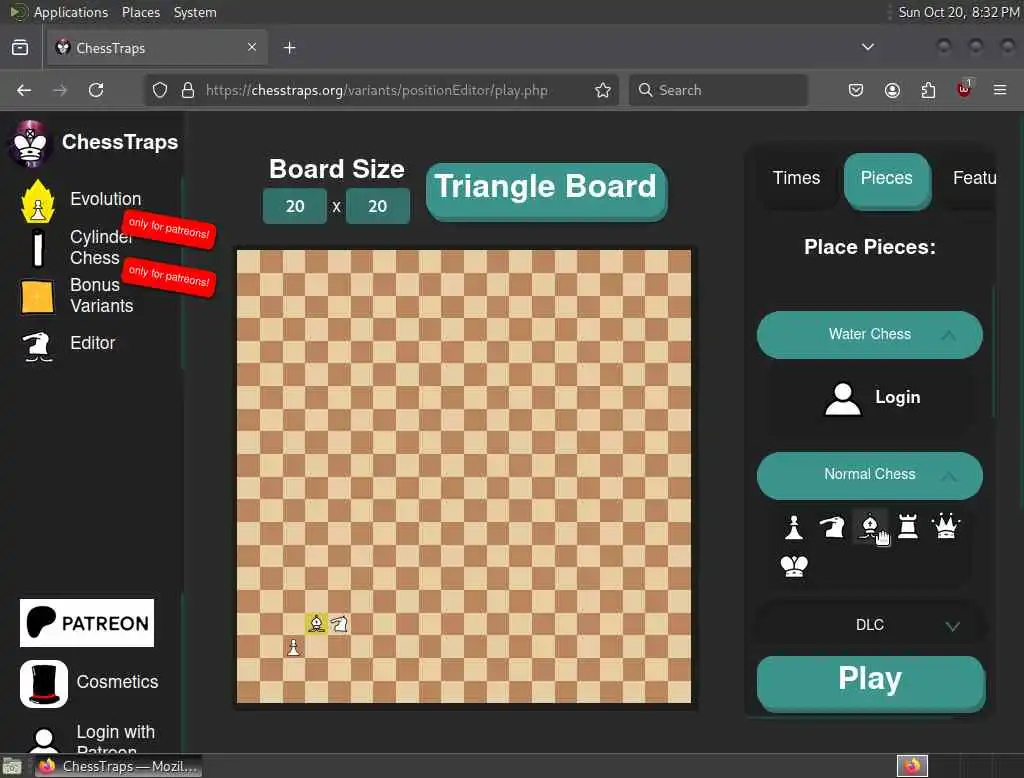Click the Cylinder Chess sidebar text

point(101,248)
